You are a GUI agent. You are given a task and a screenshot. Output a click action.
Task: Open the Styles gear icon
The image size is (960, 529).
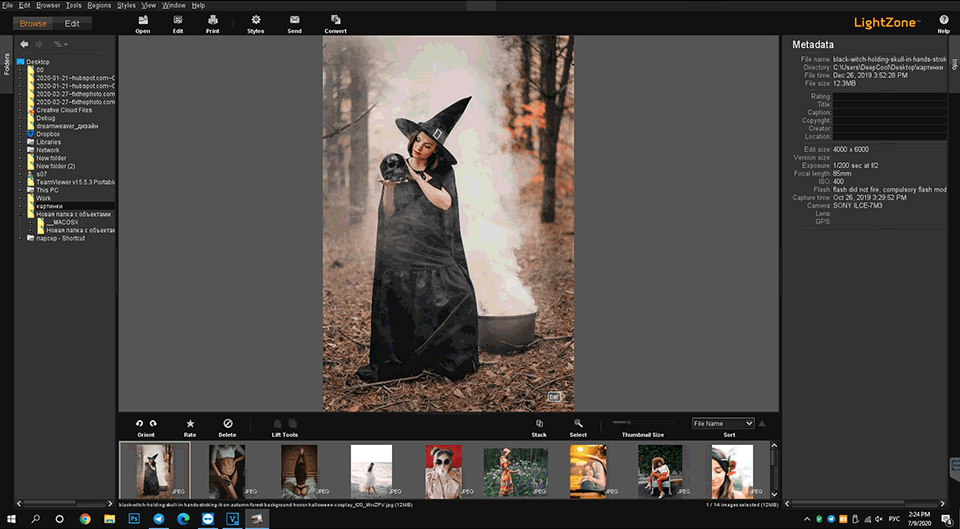pyautogui.click(x=256, y=20)
